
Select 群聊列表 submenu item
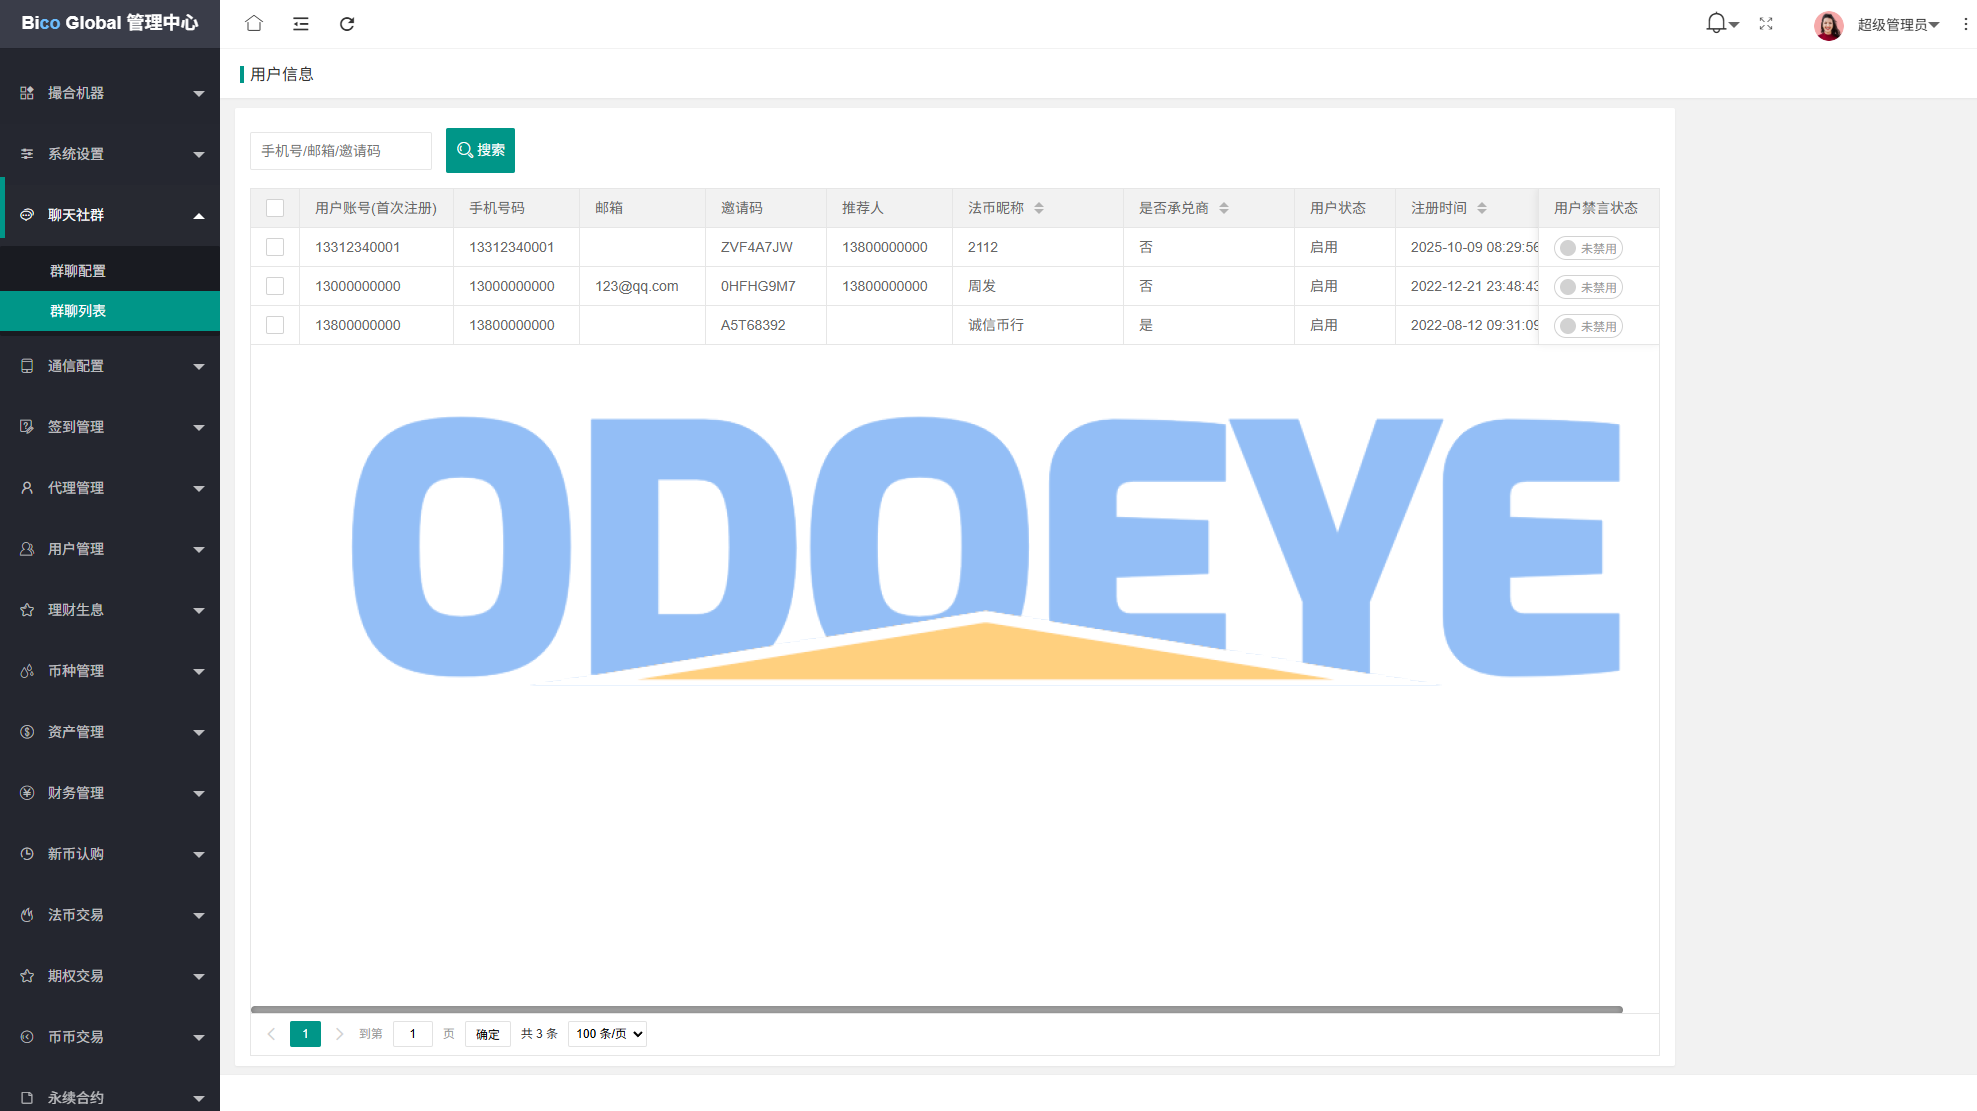pyautogui.click(x=78, y=311)
